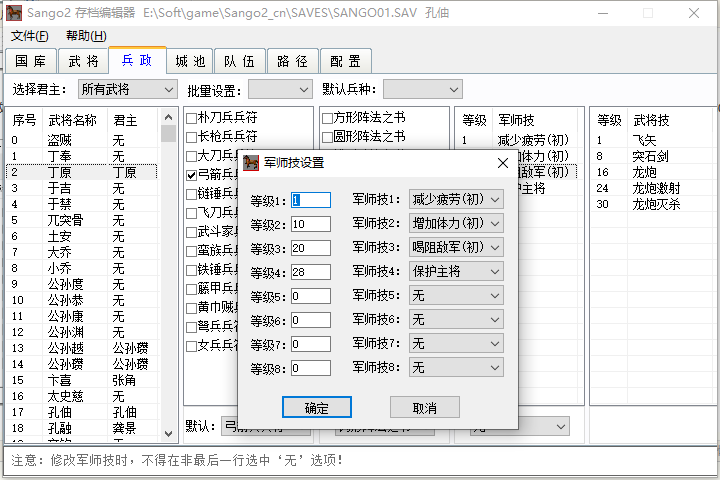The height and width of the screenshot is (480, 720).
Task: Select the 龙炮激射 skill row
Action: 652,188
